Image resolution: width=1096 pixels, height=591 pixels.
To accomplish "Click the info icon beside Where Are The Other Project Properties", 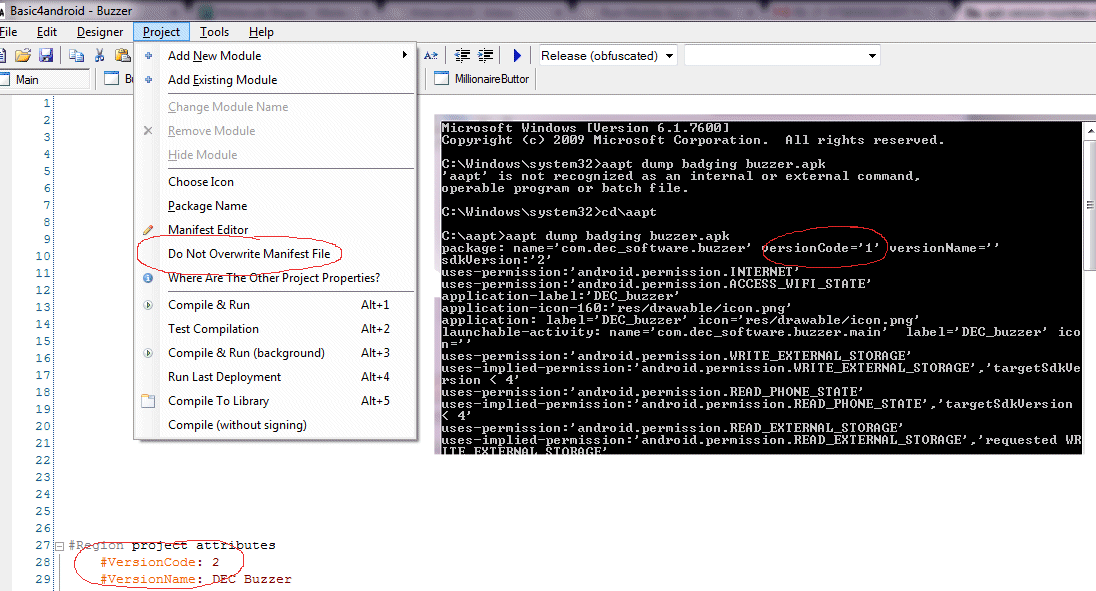I will (x=148, y=278).
